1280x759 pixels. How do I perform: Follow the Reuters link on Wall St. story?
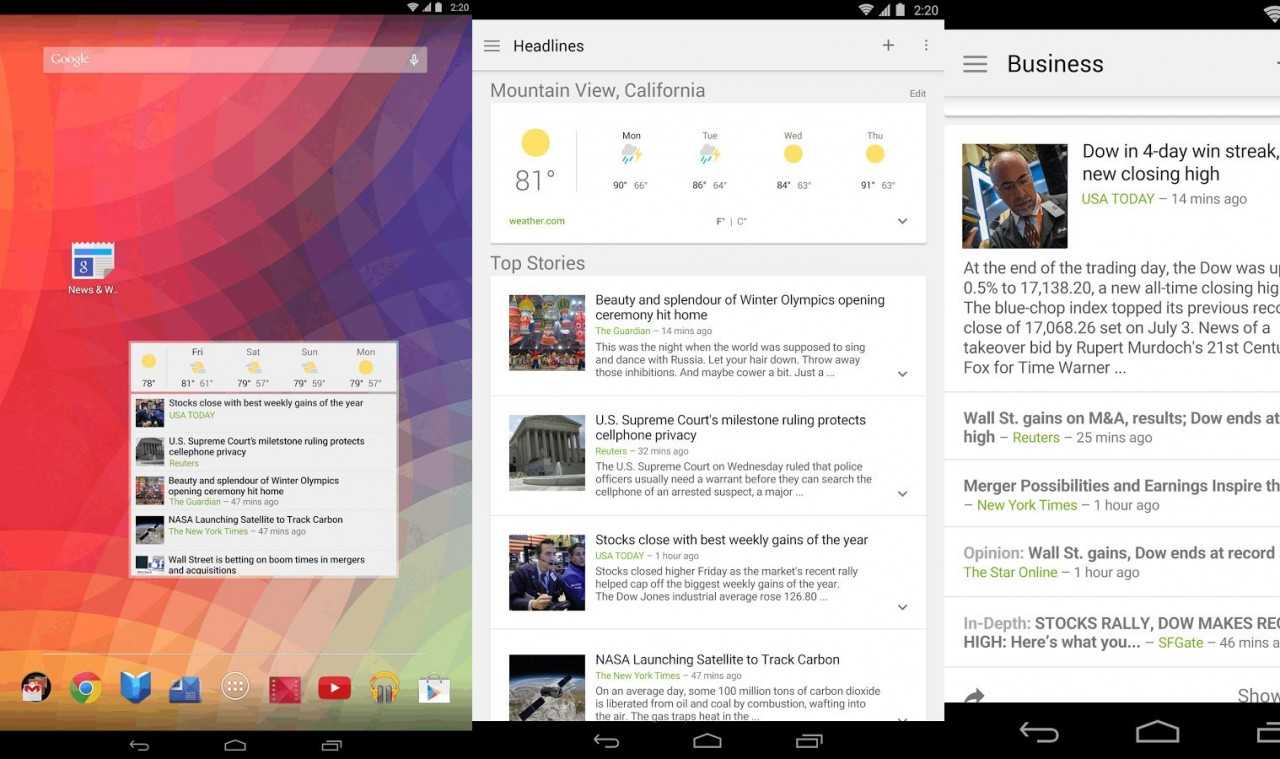(x=1035, y=437)
